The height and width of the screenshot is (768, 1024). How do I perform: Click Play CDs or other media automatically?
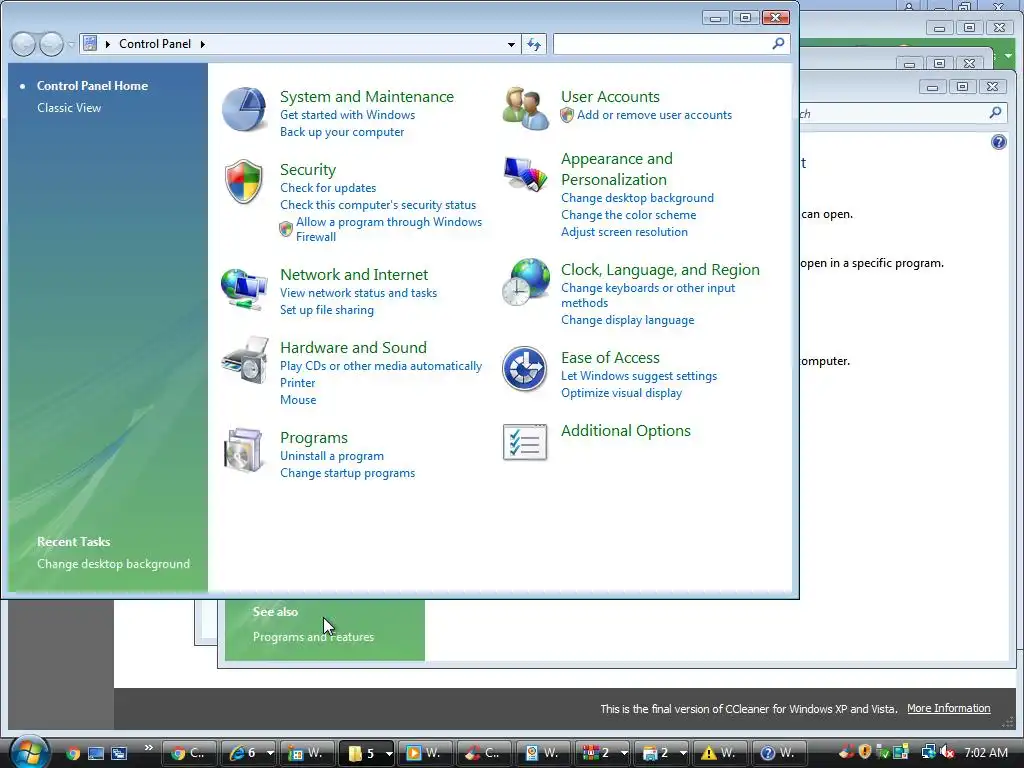tap(381, 366)
